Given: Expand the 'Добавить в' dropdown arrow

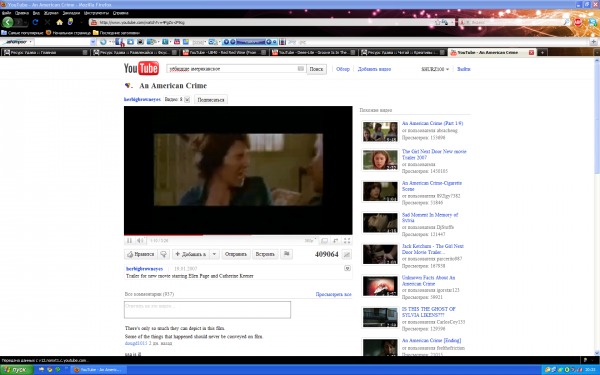Looking at the screenshot, I should (x=214, y=254).
